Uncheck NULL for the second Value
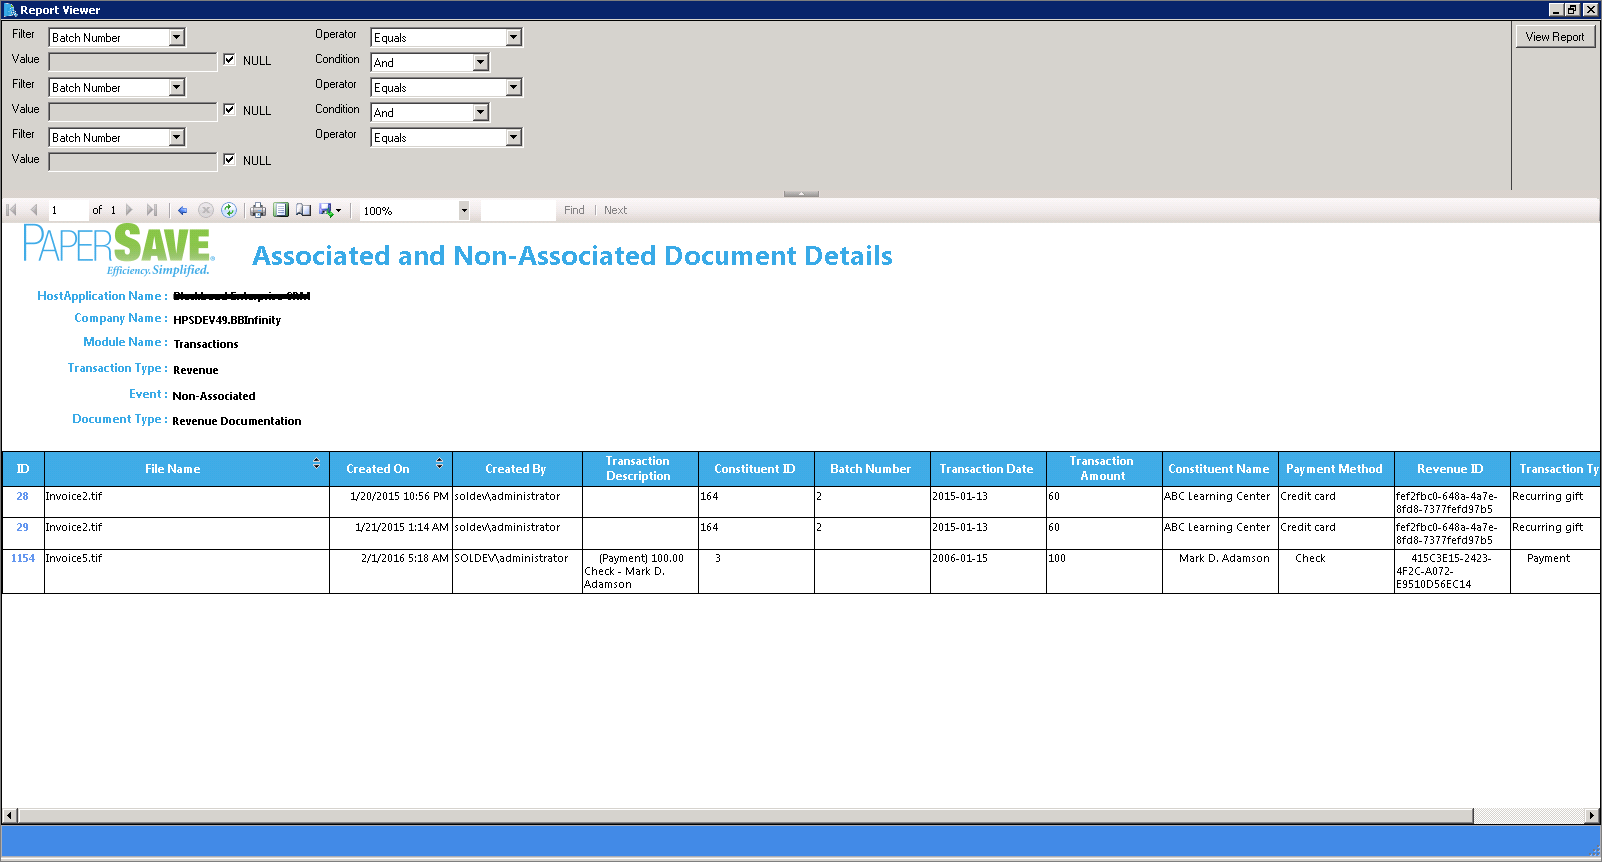The image size is (1602, 862). click(229, 110)
